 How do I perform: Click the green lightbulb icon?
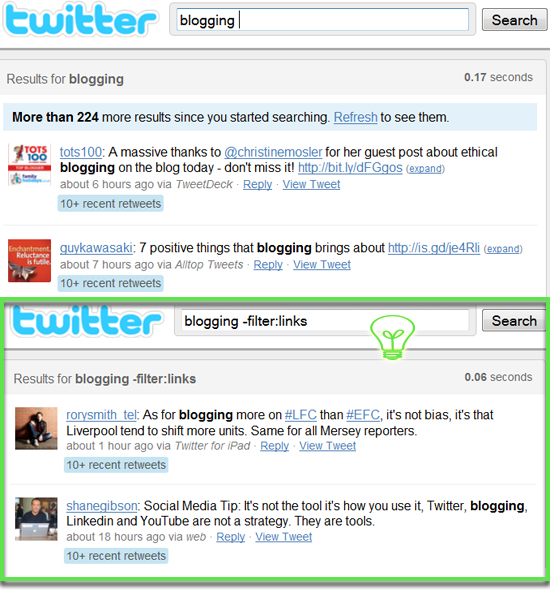pos(392,338)
